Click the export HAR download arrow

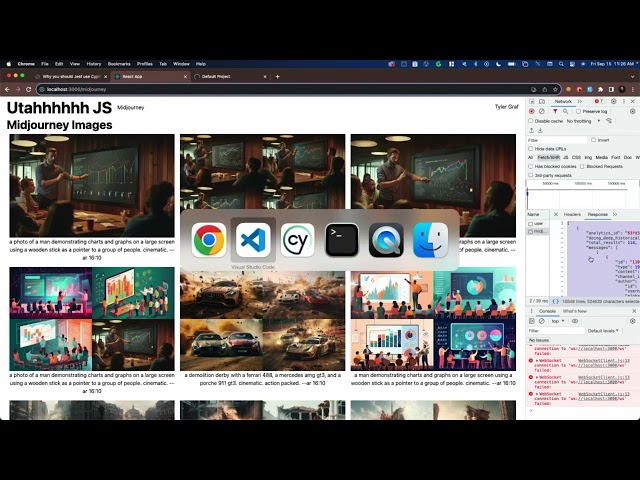pos(540,130)
